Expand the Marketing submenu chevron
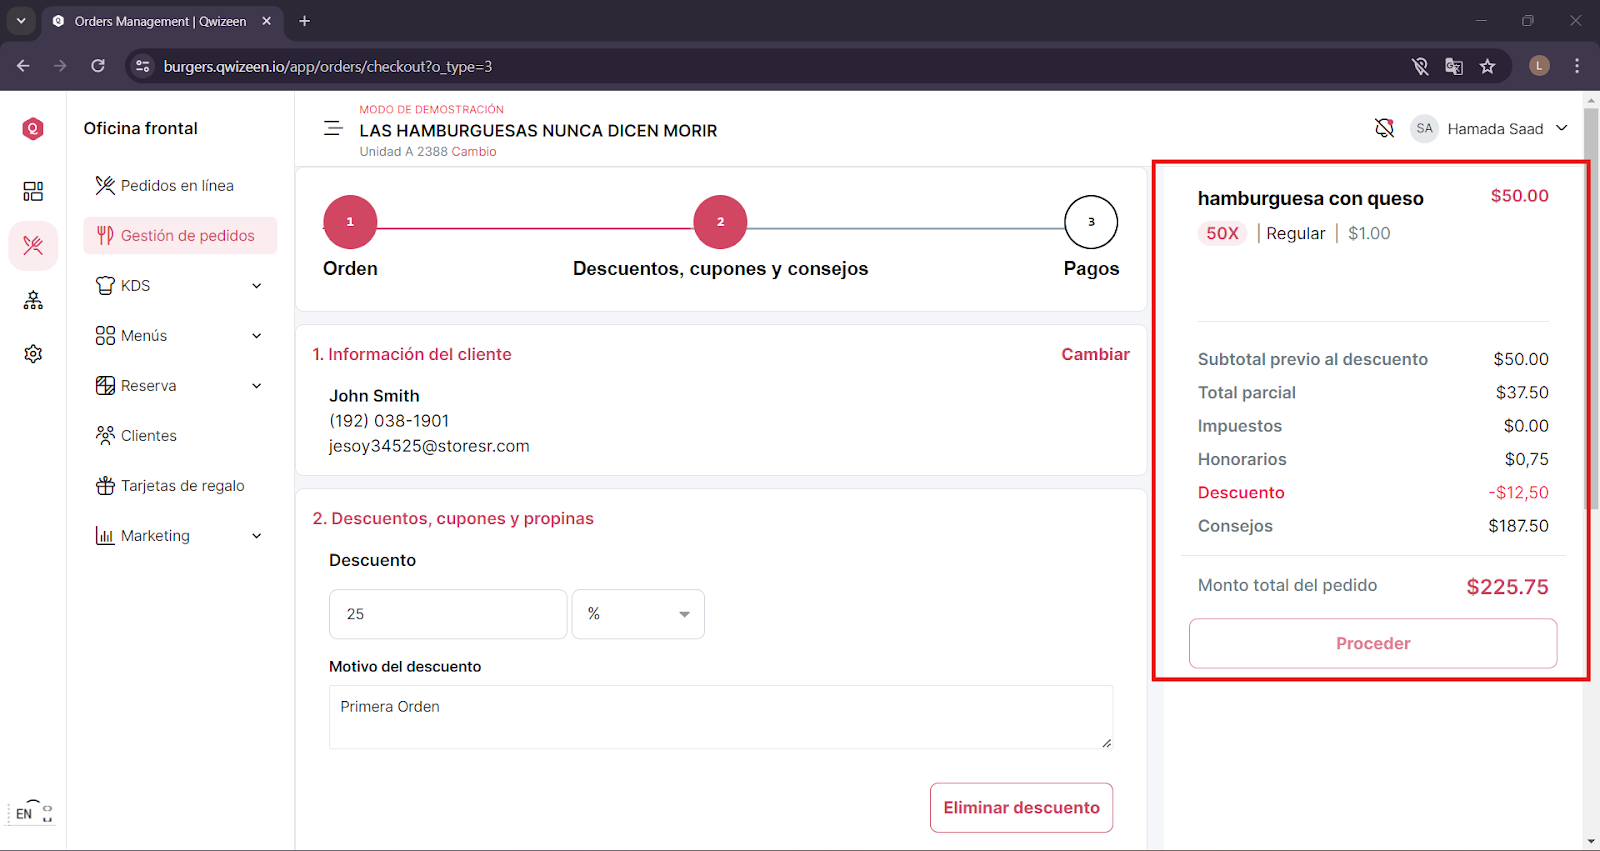 [x=257, y=536]
